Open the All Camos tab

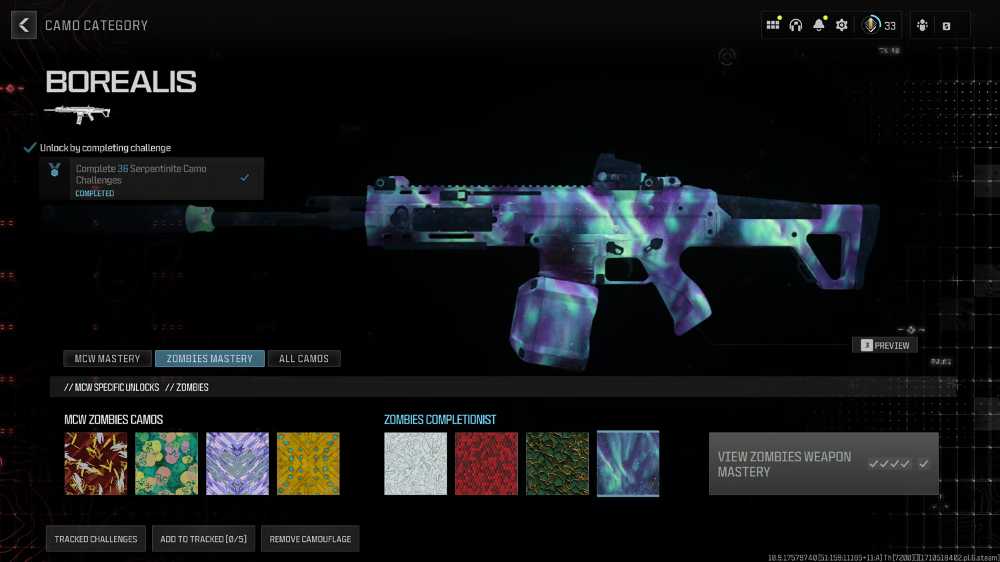(304, 359)
